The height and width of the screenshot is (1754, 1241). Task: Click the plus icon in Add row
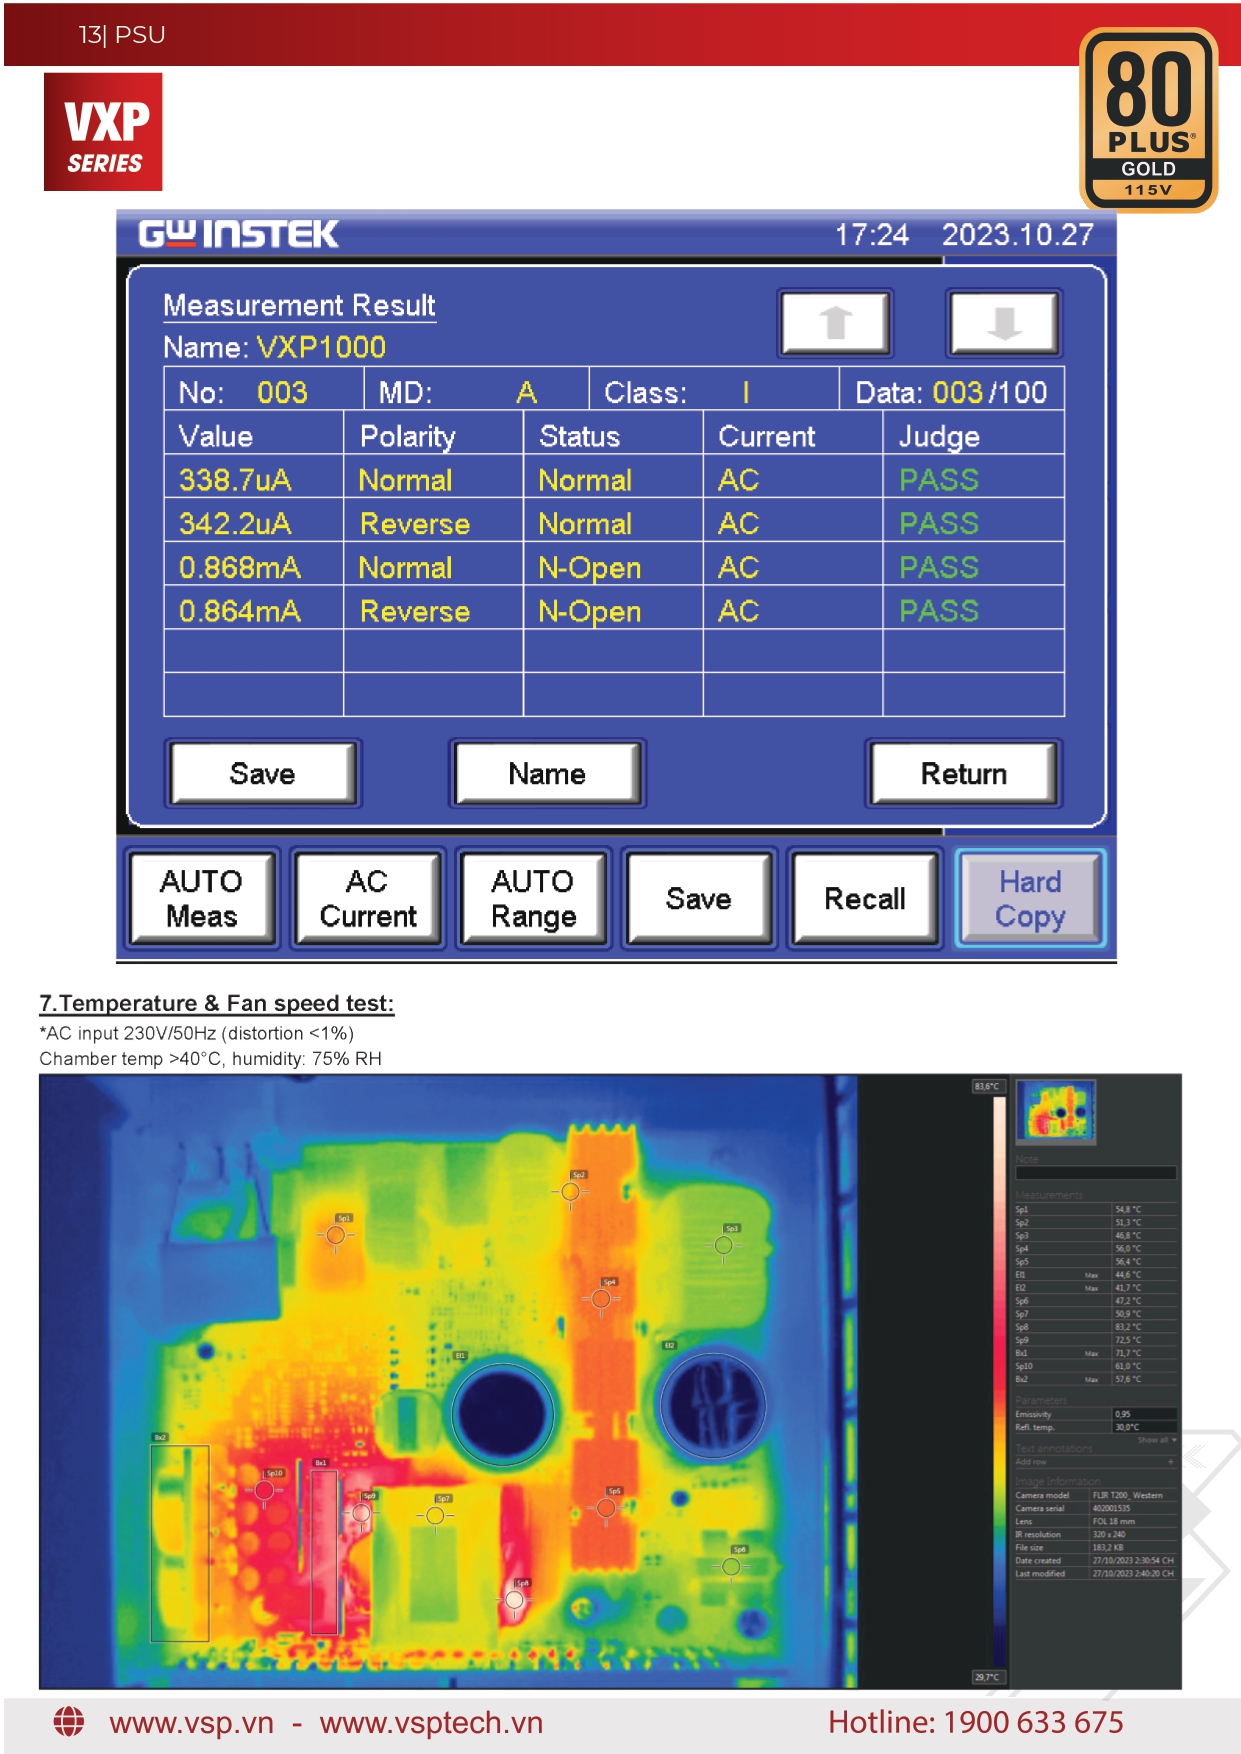1170,1462
